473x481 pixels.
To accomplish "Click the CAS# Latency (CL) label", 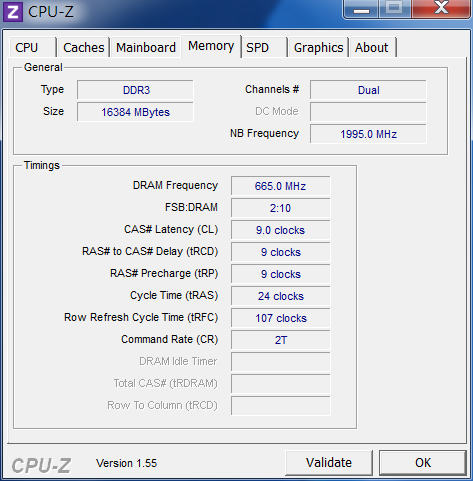I will click(171, 229).
